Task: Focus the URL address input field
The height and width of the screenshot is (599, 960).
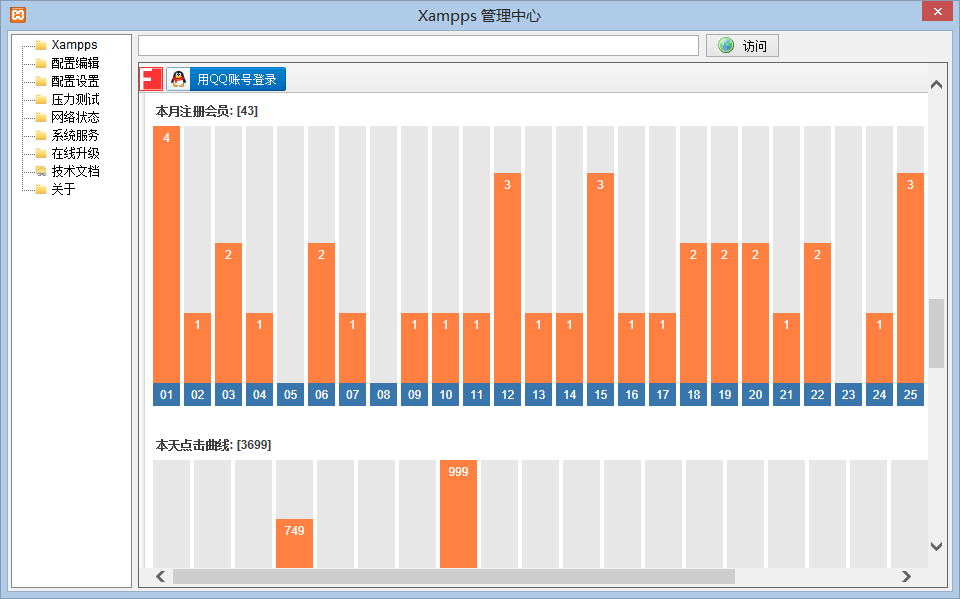Action: pyautogui.click(x=418, y=45)
